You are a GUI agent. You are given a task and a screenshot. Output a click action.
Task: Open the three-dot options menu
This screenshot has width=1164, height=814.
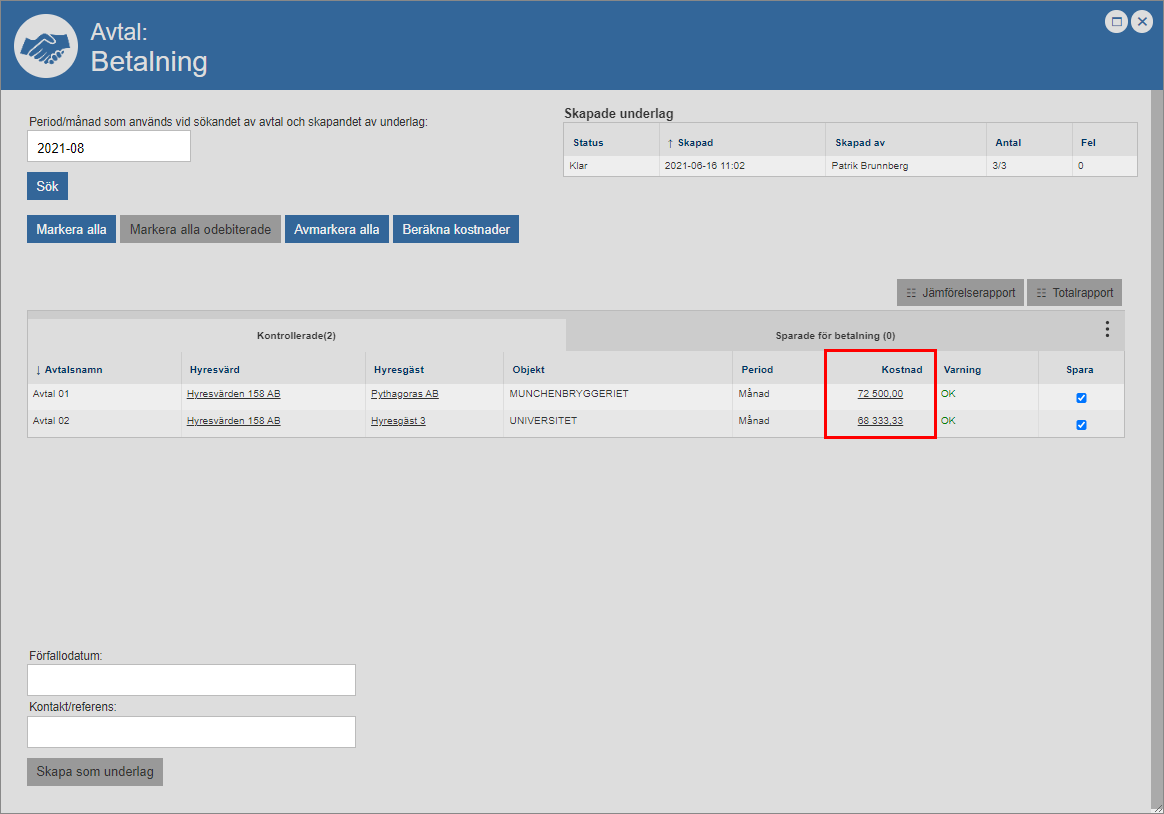coord(1107,329)
